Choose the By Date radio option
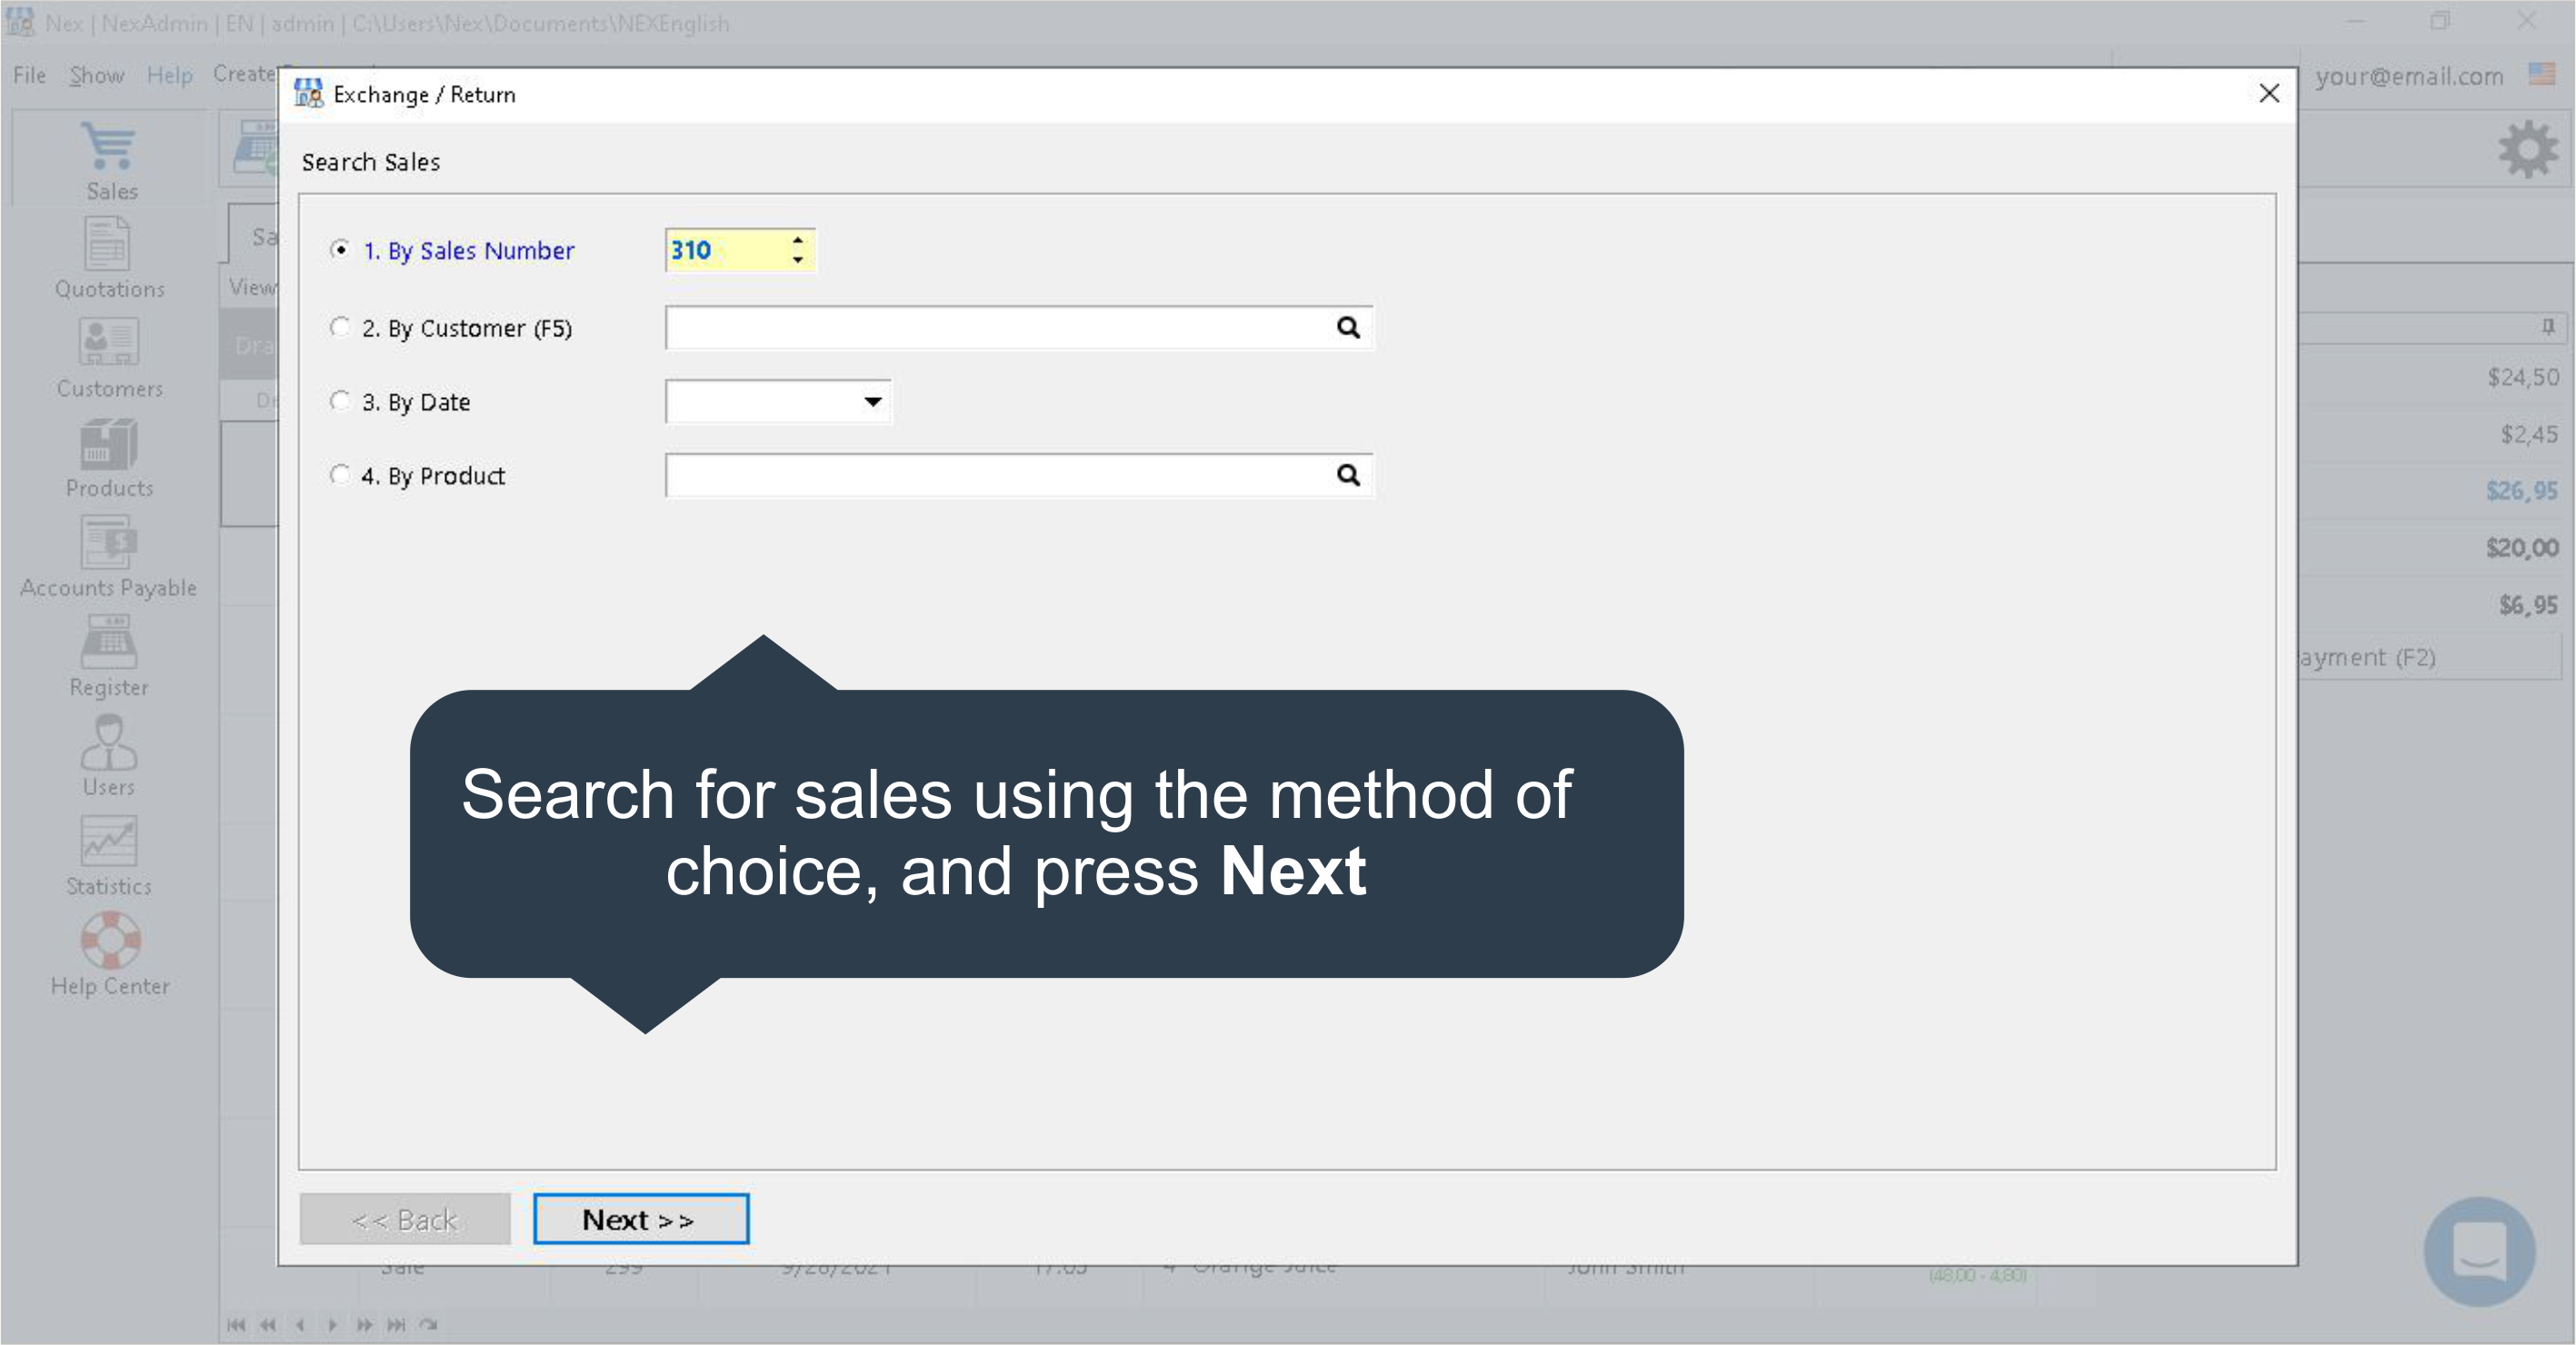 point(340,402)
